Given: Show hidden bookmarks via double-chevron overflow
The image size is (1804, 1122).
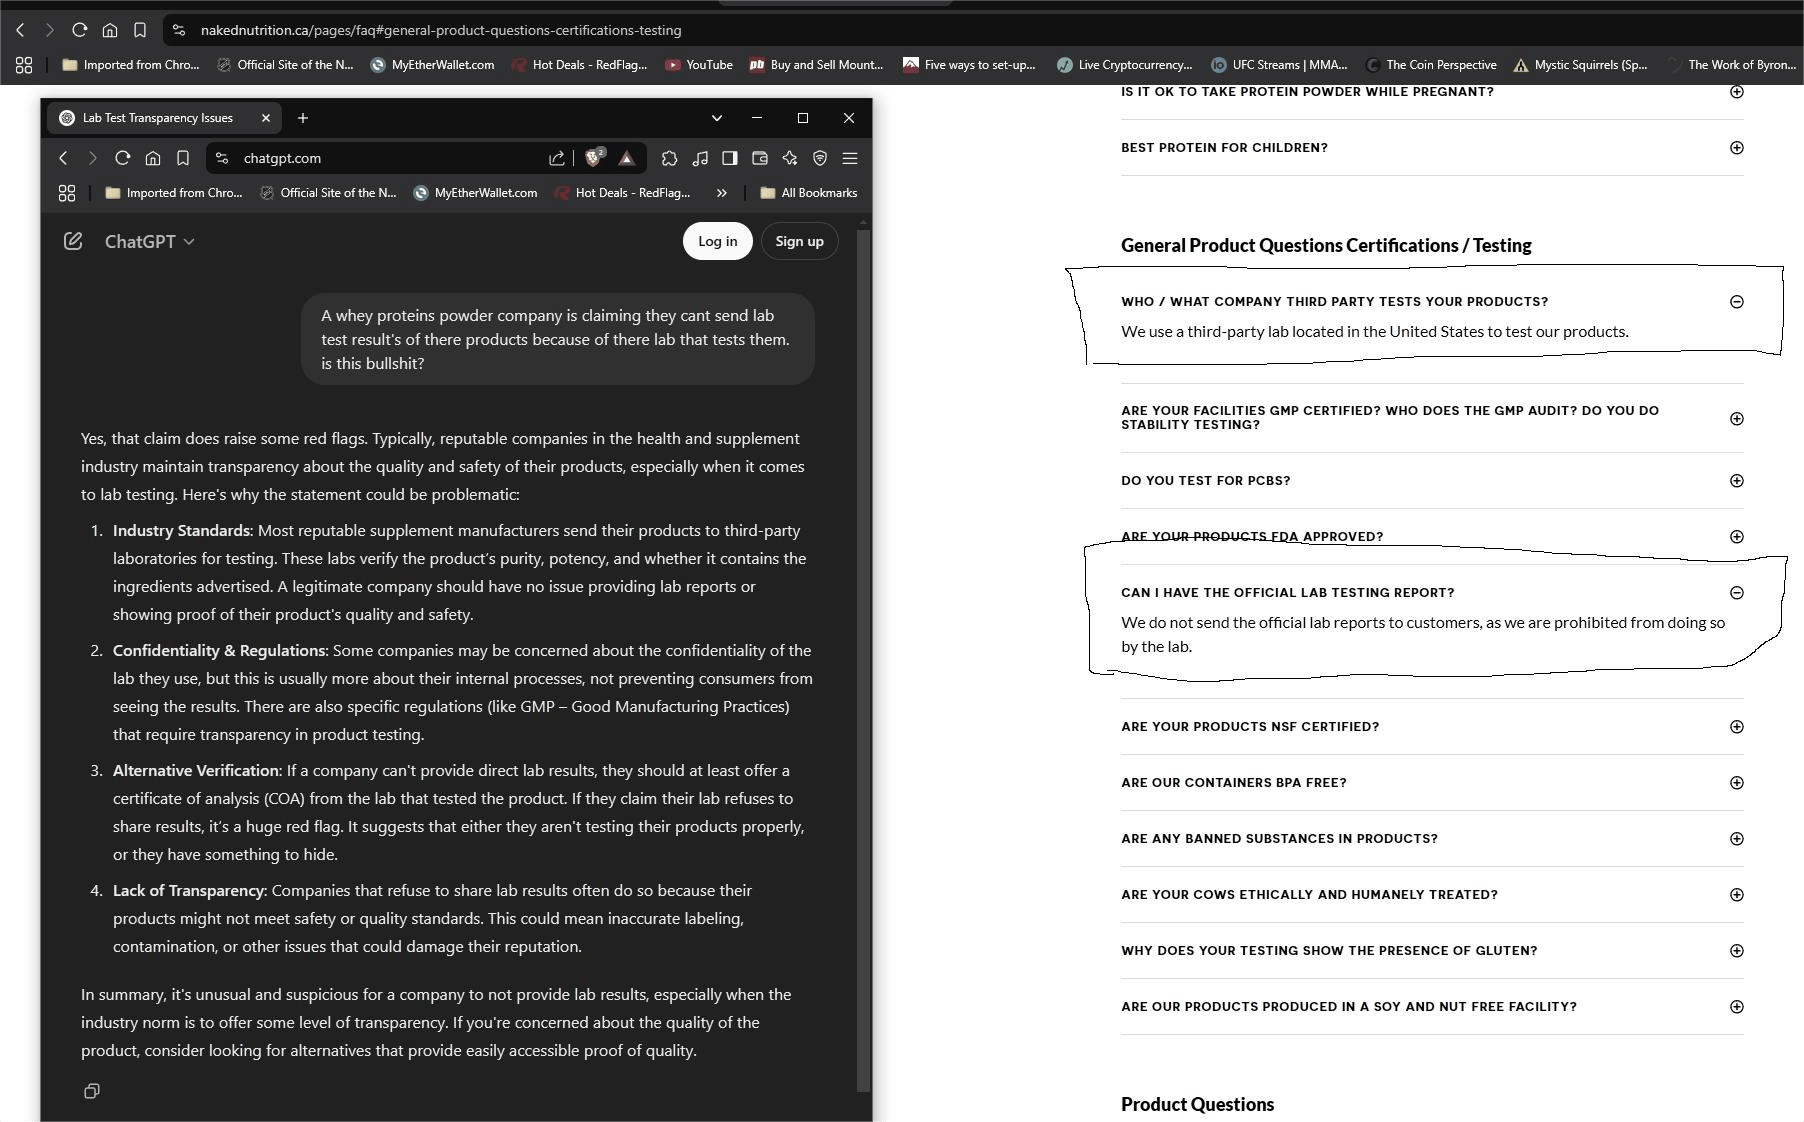Looking at the screenshot, I should [x=721, y=193].
